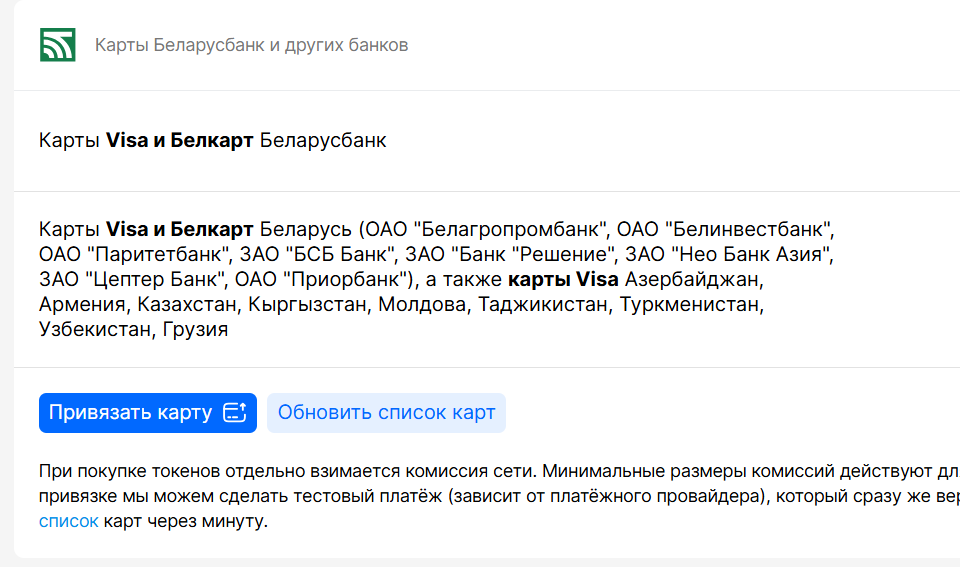Click the text ОАО "Белагропромбанк"
The image size is (960, 567).
click(487, 229)
